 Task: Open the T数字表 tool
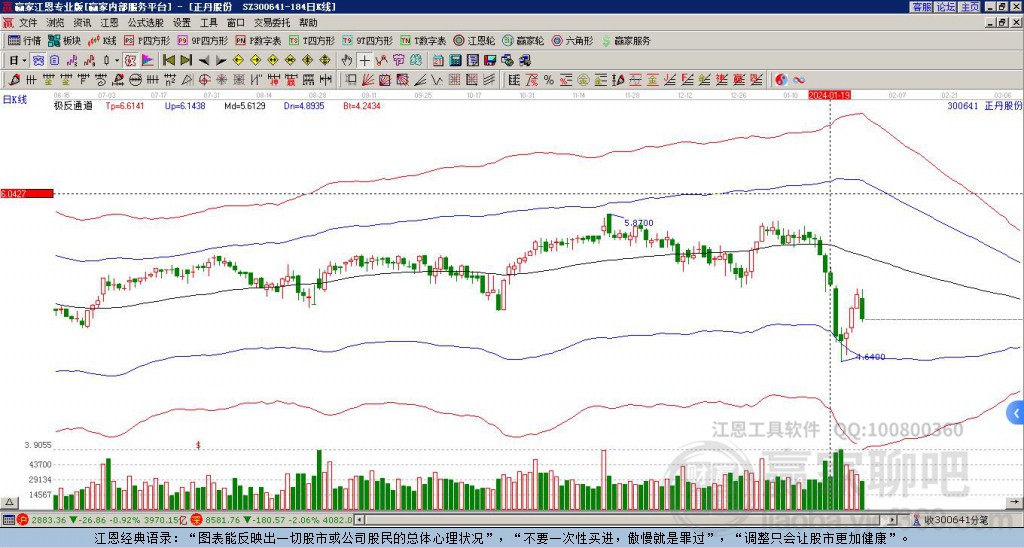pyautogui.click(x=423, y=40)
